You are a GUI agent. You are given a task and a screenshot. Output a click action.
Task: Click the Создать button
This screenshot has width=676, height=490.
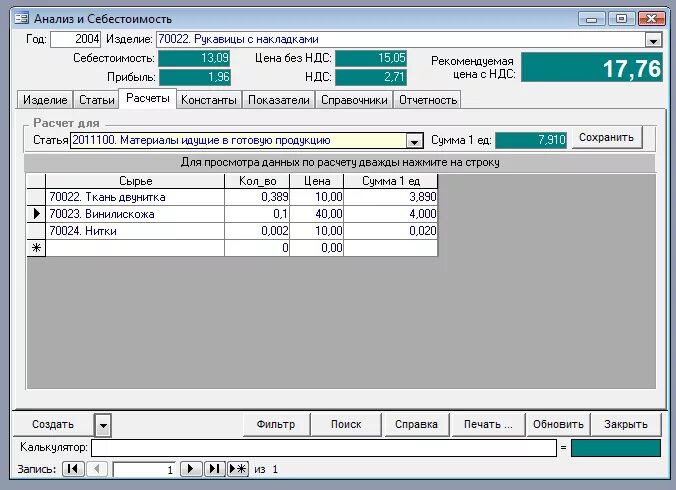(53, 424)
